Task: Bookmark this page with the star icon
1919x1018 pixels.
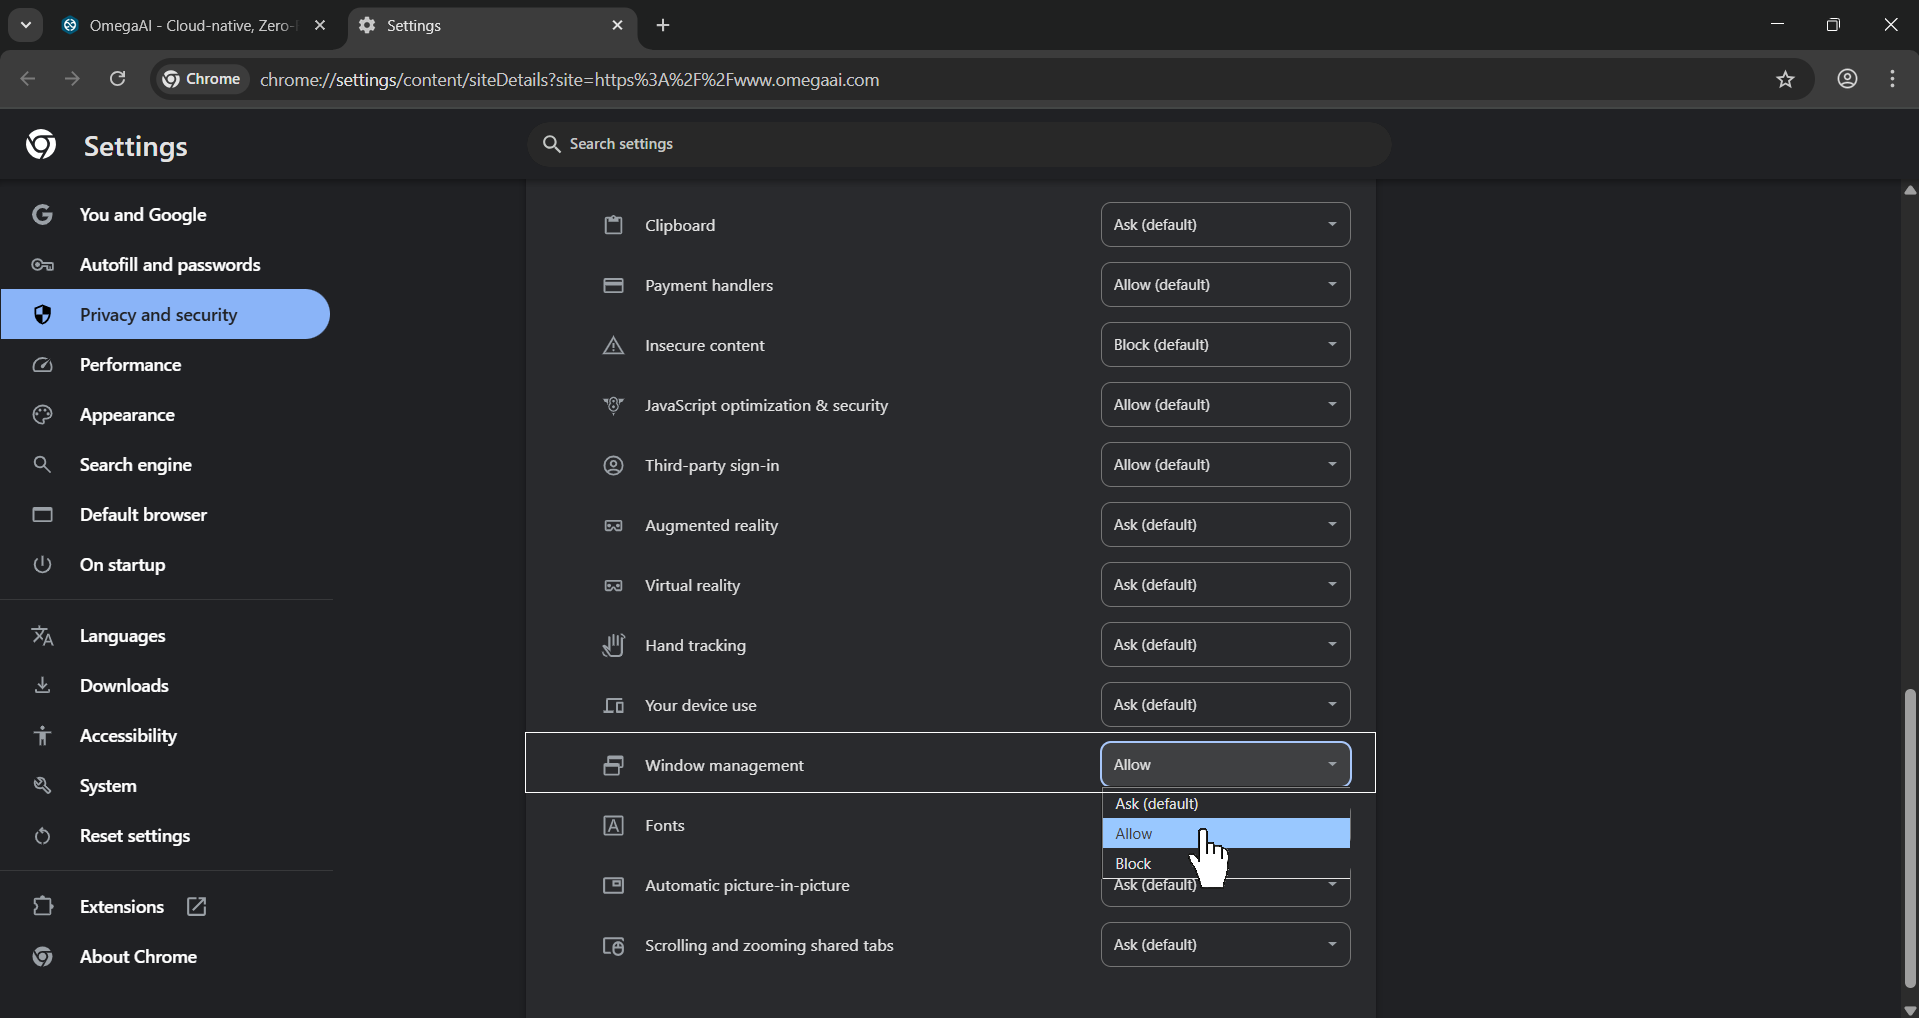Action: point(1785,80)
